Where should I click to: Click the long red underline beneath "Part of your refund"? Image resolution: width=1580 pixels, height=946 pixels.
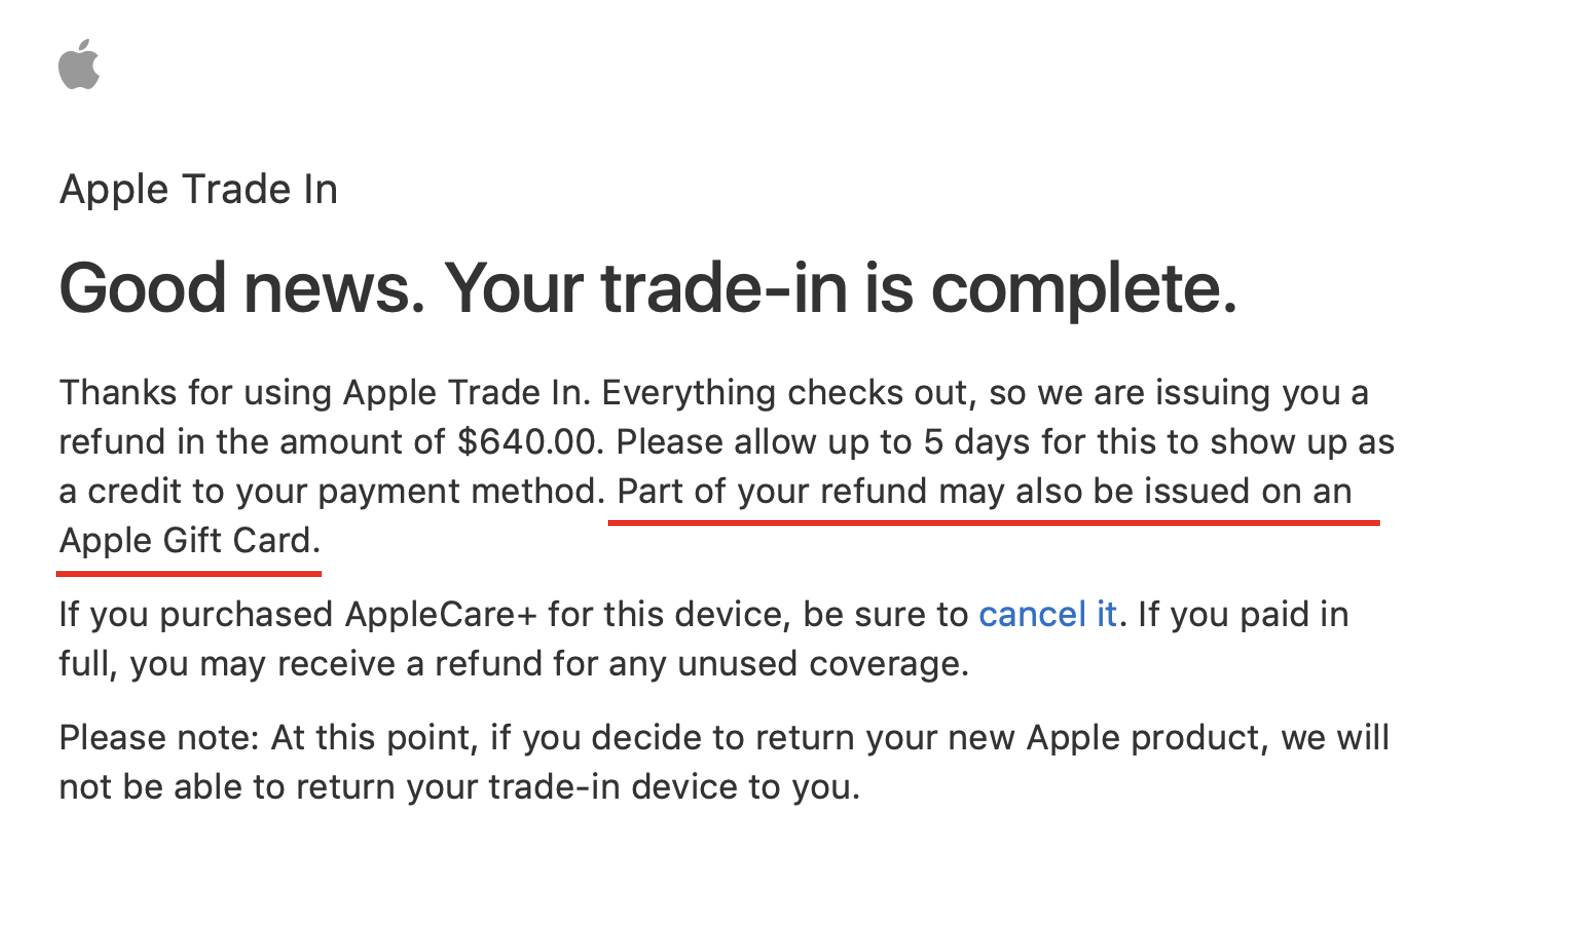coord(994,522)
